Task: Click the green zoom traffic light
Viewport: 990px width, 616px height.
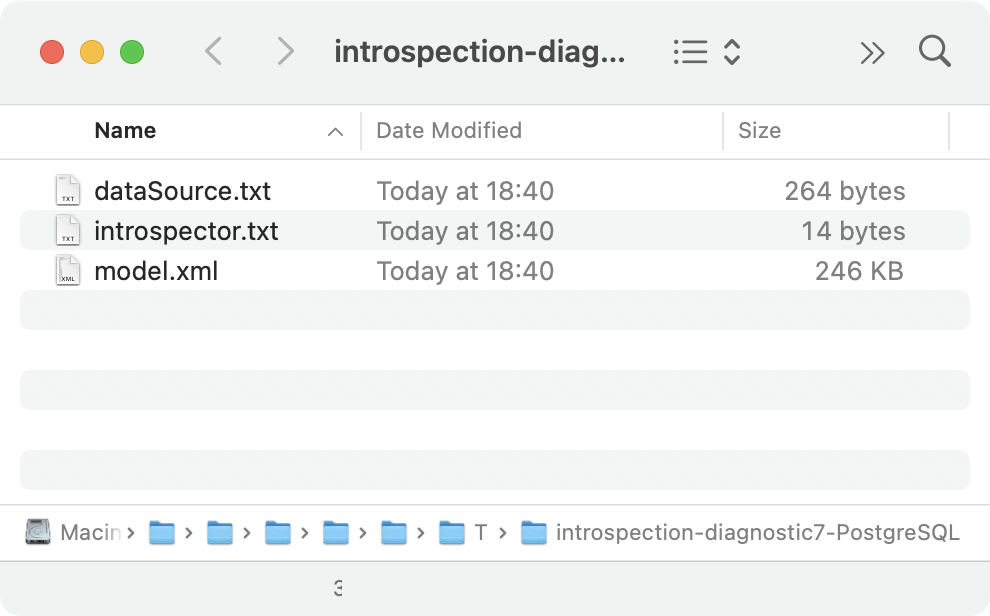Action: [x=131, y=52]
